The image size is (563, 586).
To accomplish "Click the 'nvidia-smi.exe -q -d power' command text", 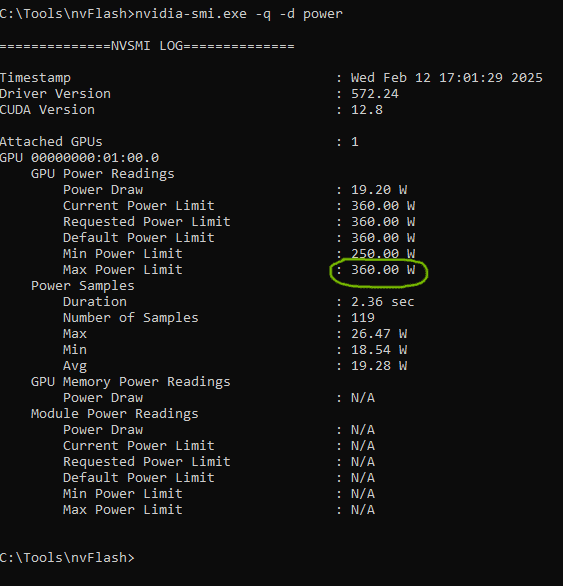I will point(239,14).
